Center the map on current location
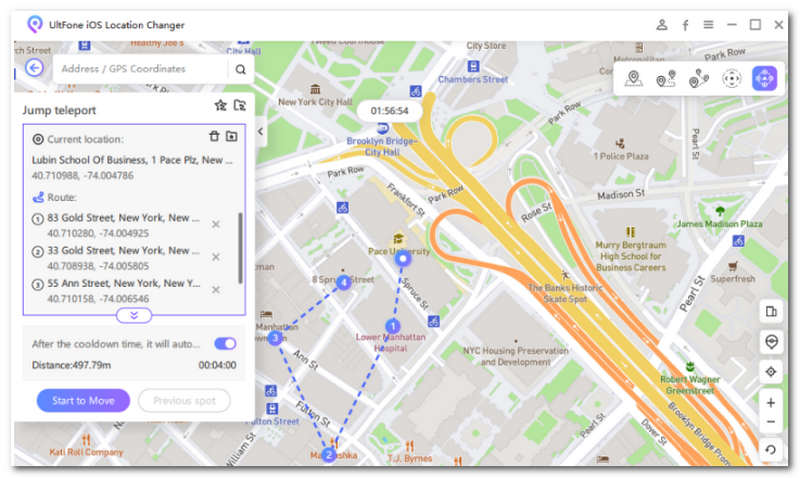Viewport: 800px width, 478px height. (x=770, y=371)
